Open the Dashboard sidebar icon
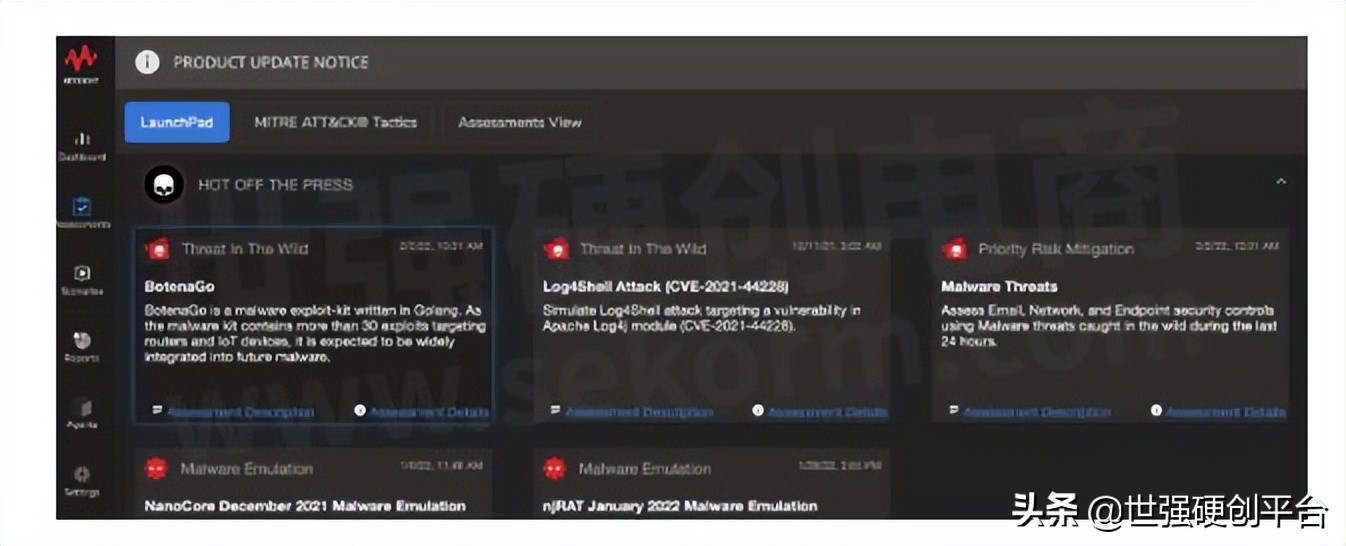 (83, 139)
